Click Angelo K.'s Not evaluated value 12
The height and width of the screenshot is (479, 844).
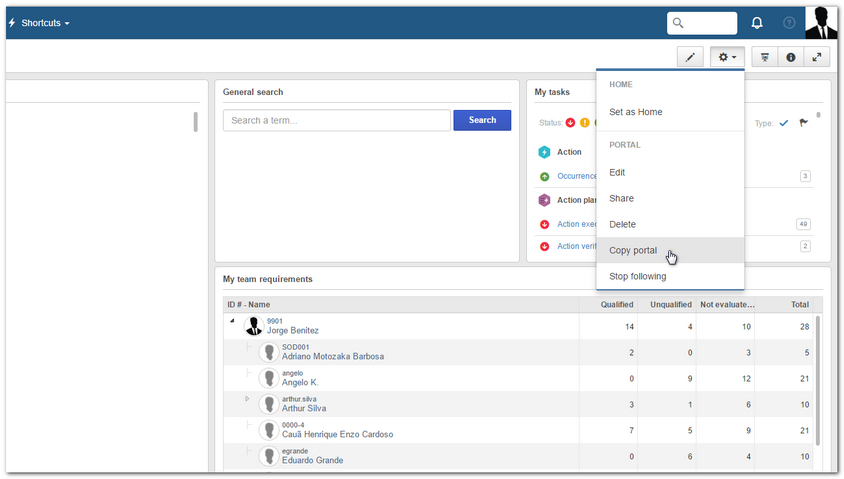746,378
